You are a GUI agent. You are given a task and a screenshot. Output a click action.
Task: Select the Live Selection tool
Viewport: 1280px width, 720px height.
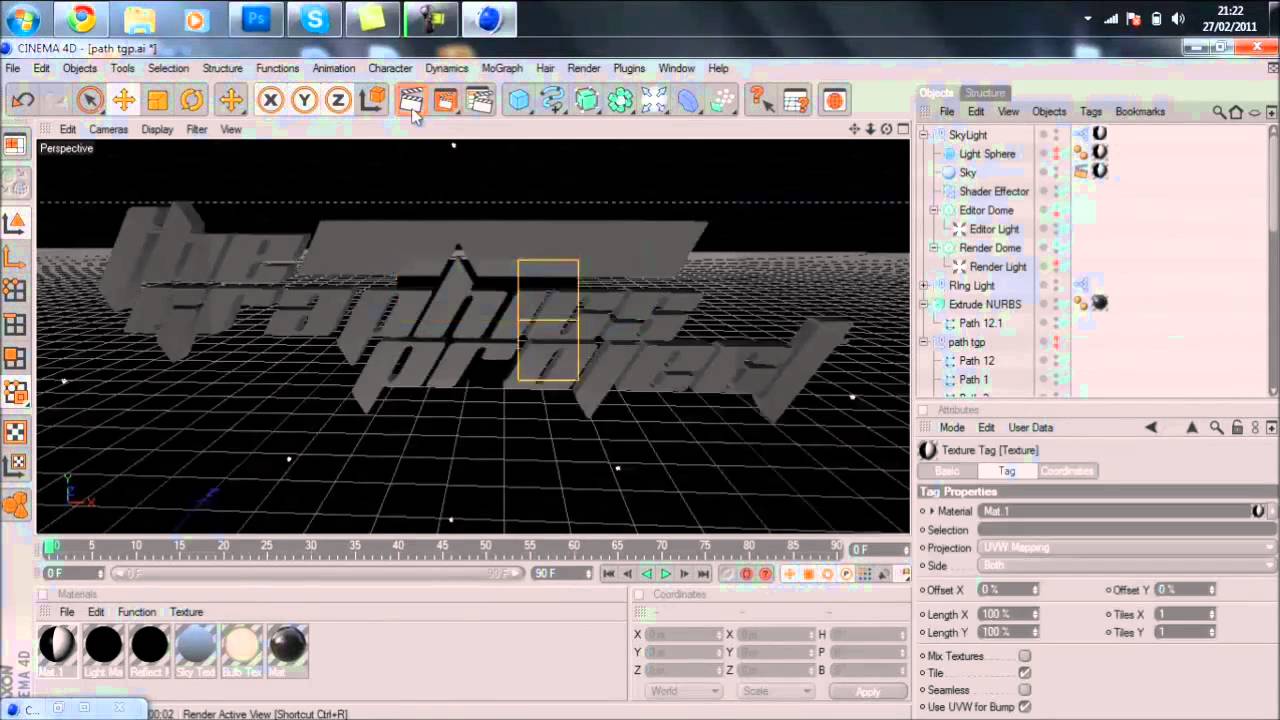[90, 100]
